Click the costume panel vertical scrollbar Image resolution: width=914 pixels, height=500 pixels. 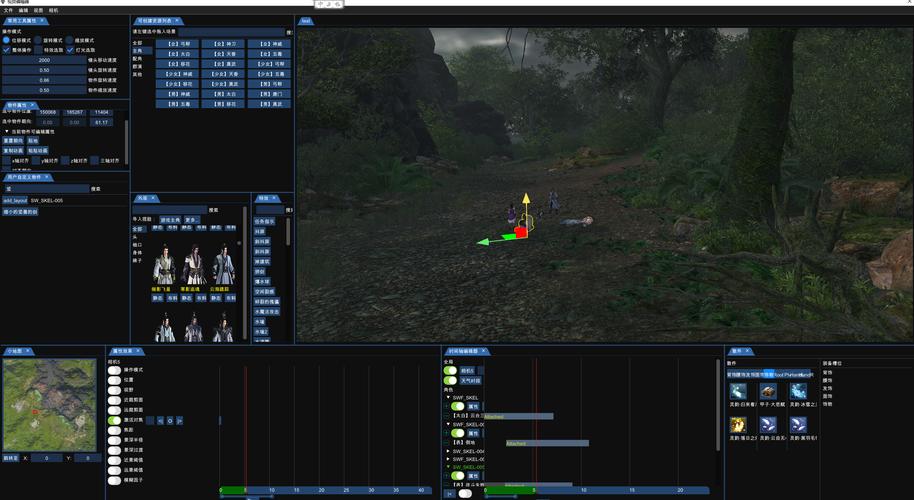[244, 274]
